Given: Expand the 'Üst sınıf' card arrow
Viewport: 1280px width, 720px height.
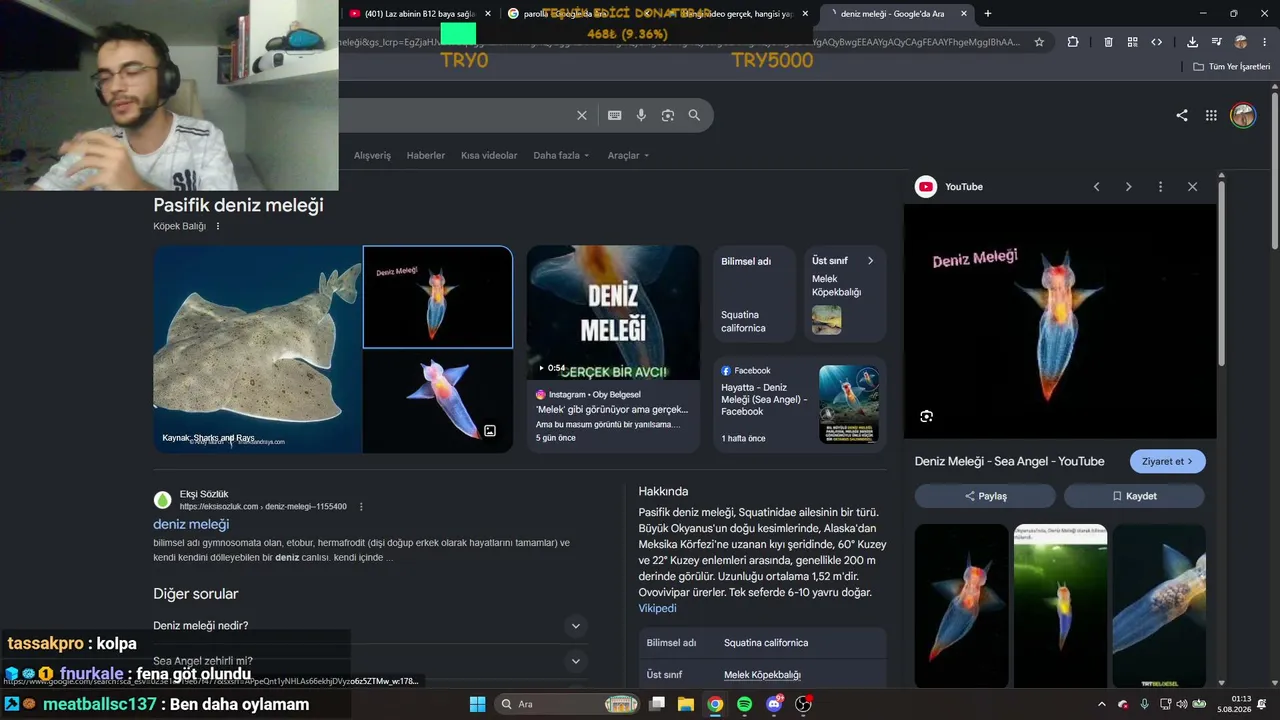Looking at the screenshot, I should [870, 261].
